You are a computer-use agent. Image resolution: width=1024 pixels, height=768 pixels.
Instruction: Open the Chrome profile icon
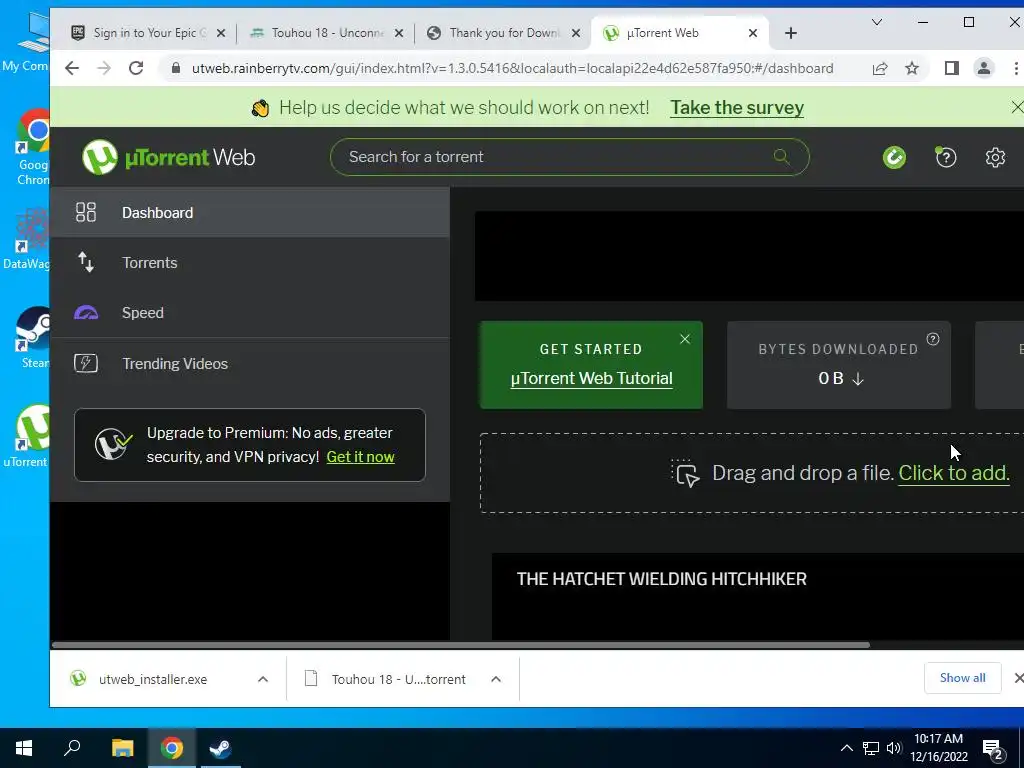984,68
